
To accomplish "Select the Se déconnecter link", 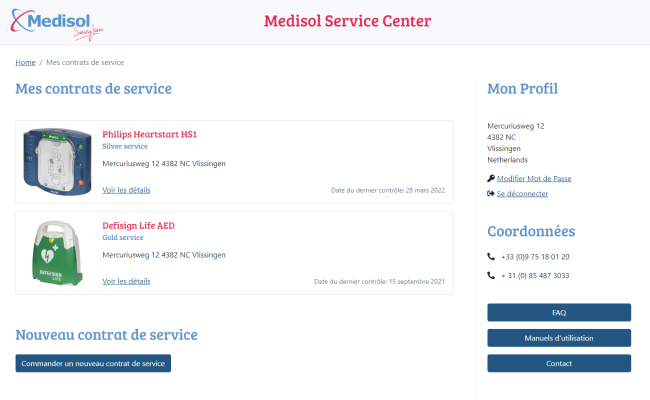I will pyautogui.click(x=522, y=194).
